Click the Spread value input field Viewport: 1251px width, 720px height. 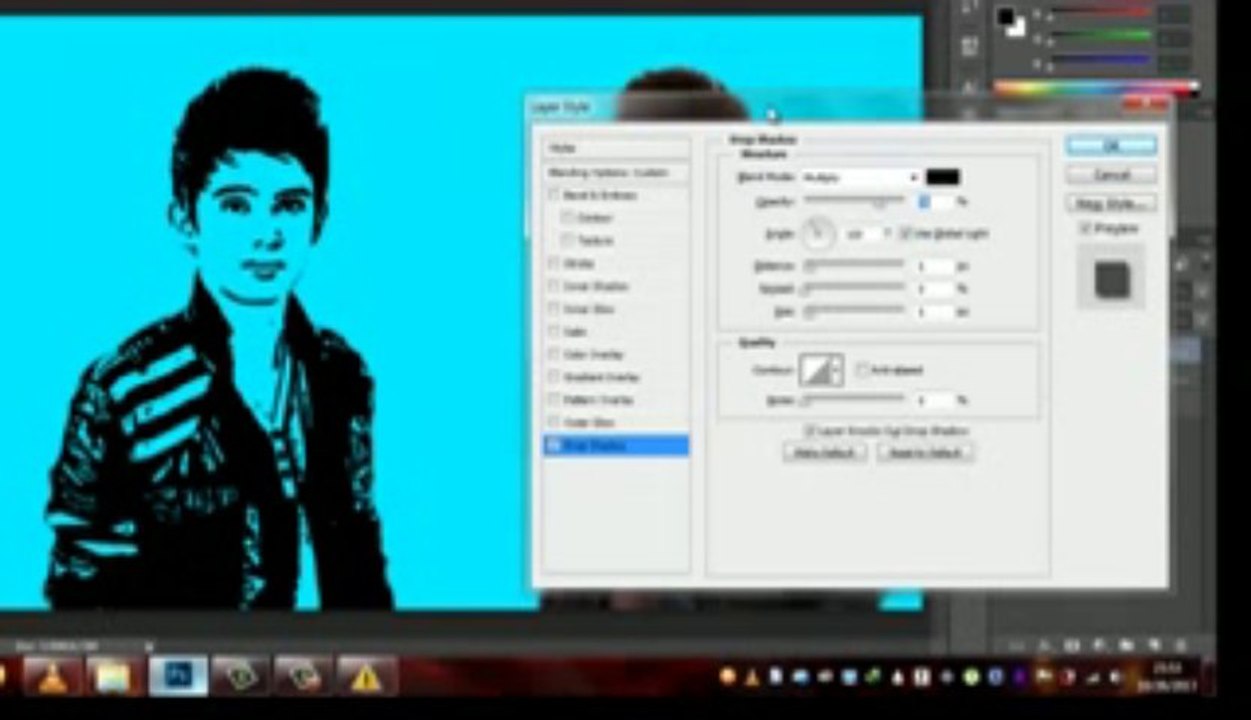tap(936, 289)
